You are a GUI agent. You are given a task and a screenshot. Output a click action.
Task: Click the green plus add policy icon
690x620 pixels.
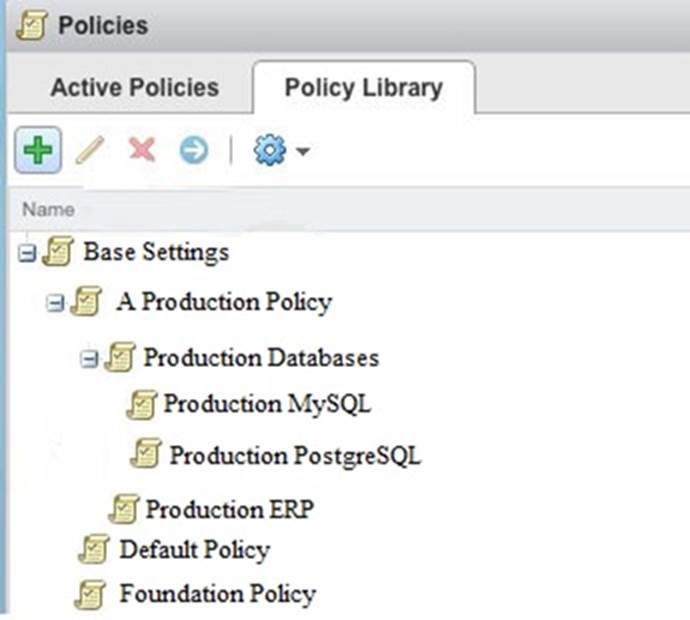[x=38, y=151]
